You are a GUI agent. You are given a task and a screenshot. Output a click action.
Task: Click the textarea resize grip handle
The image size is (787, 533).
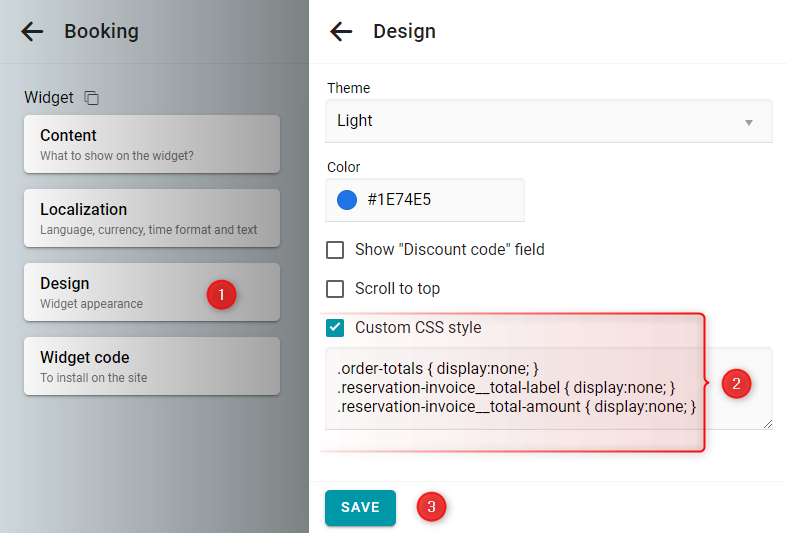point(768,425)
